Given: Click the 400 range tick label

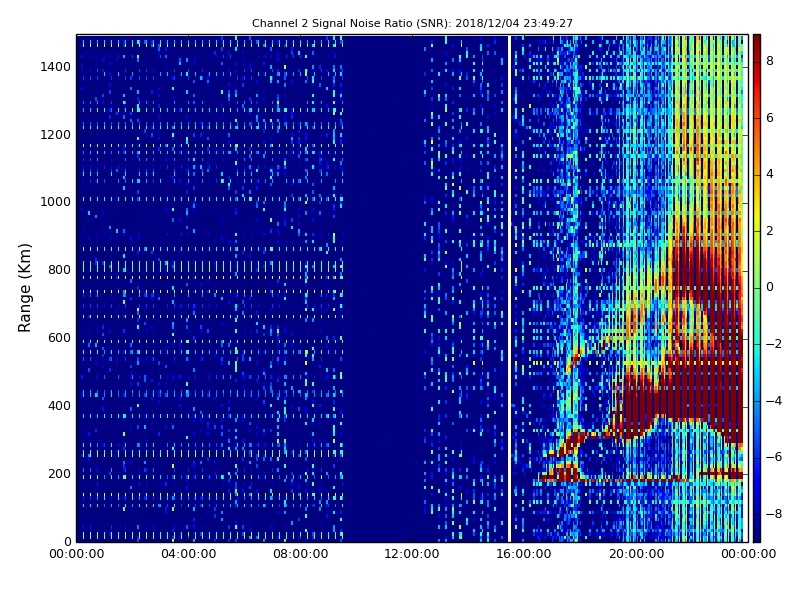Looking at the screenshot, I should (x=59, y=406).
